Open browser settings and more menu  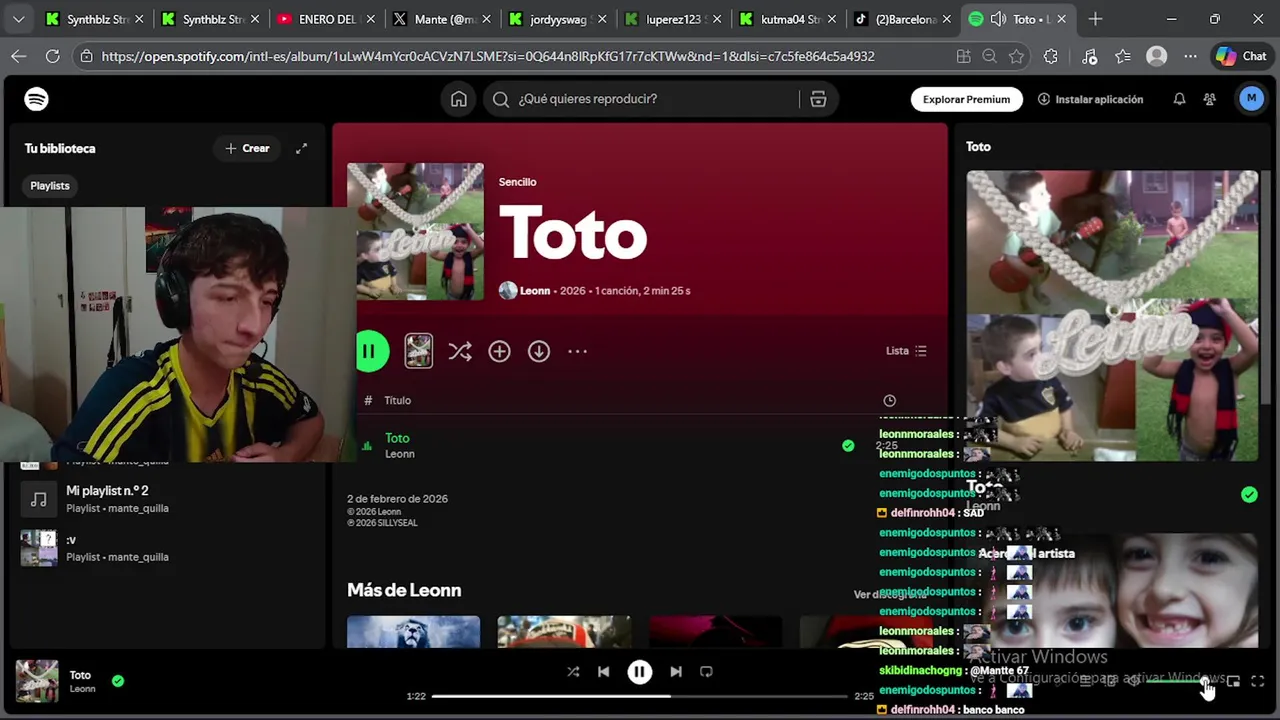pyautogui.click(x=1190, y=57)
